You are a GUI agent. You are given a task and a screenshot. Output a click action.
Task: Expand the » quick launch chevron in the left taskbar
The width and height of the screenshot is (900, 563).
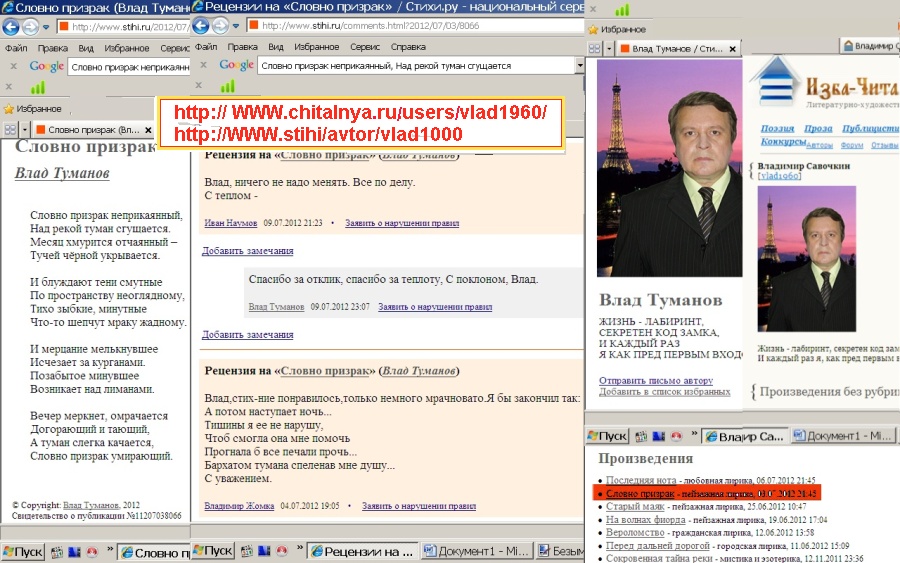pos(110,550)
